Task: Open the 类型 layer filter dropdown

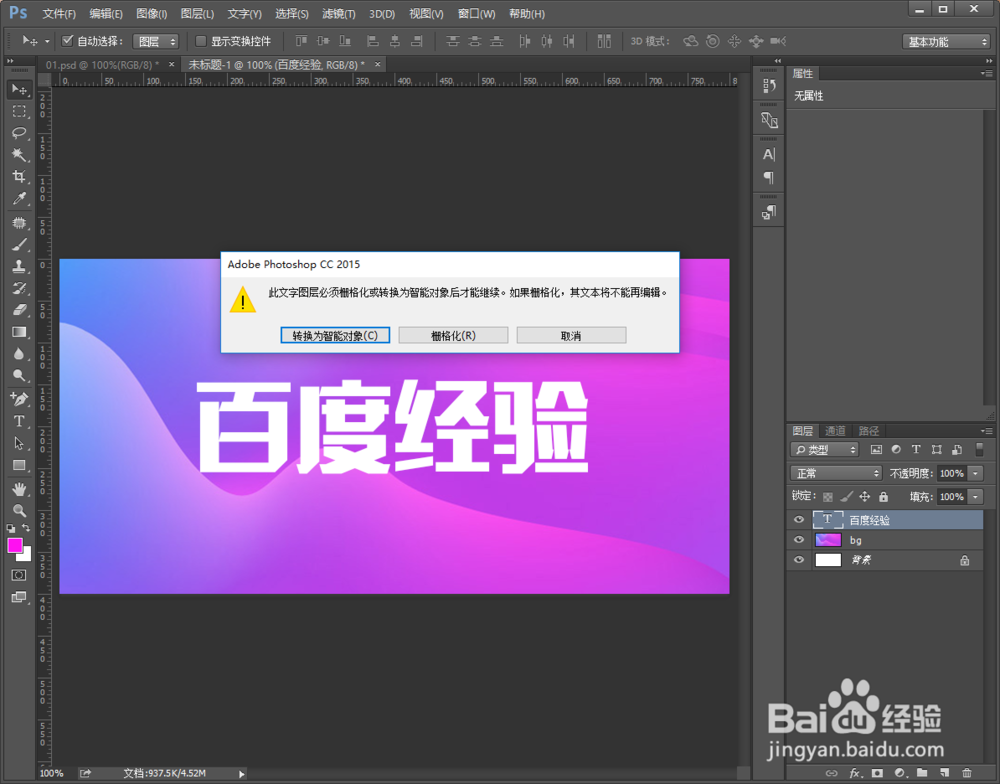Action: (825, 450)
